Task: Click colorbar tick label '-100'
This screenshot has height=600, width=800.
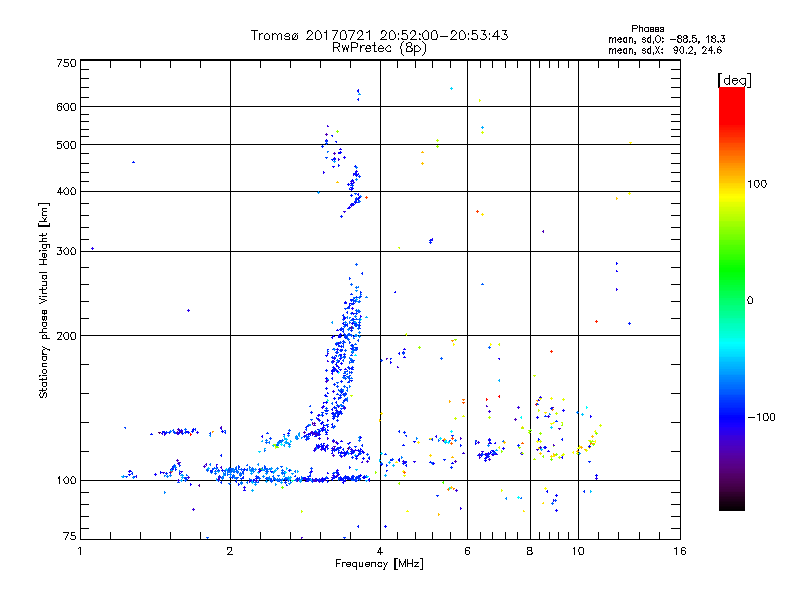Action: (761, 417)
